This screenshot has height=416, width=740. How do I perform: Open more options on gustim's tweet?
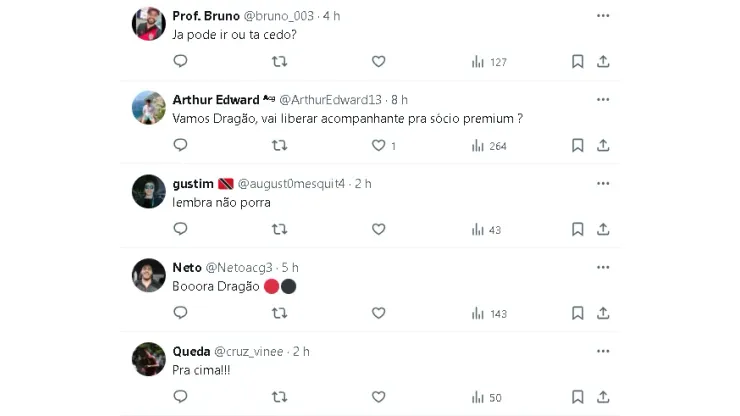coord(603,184)
